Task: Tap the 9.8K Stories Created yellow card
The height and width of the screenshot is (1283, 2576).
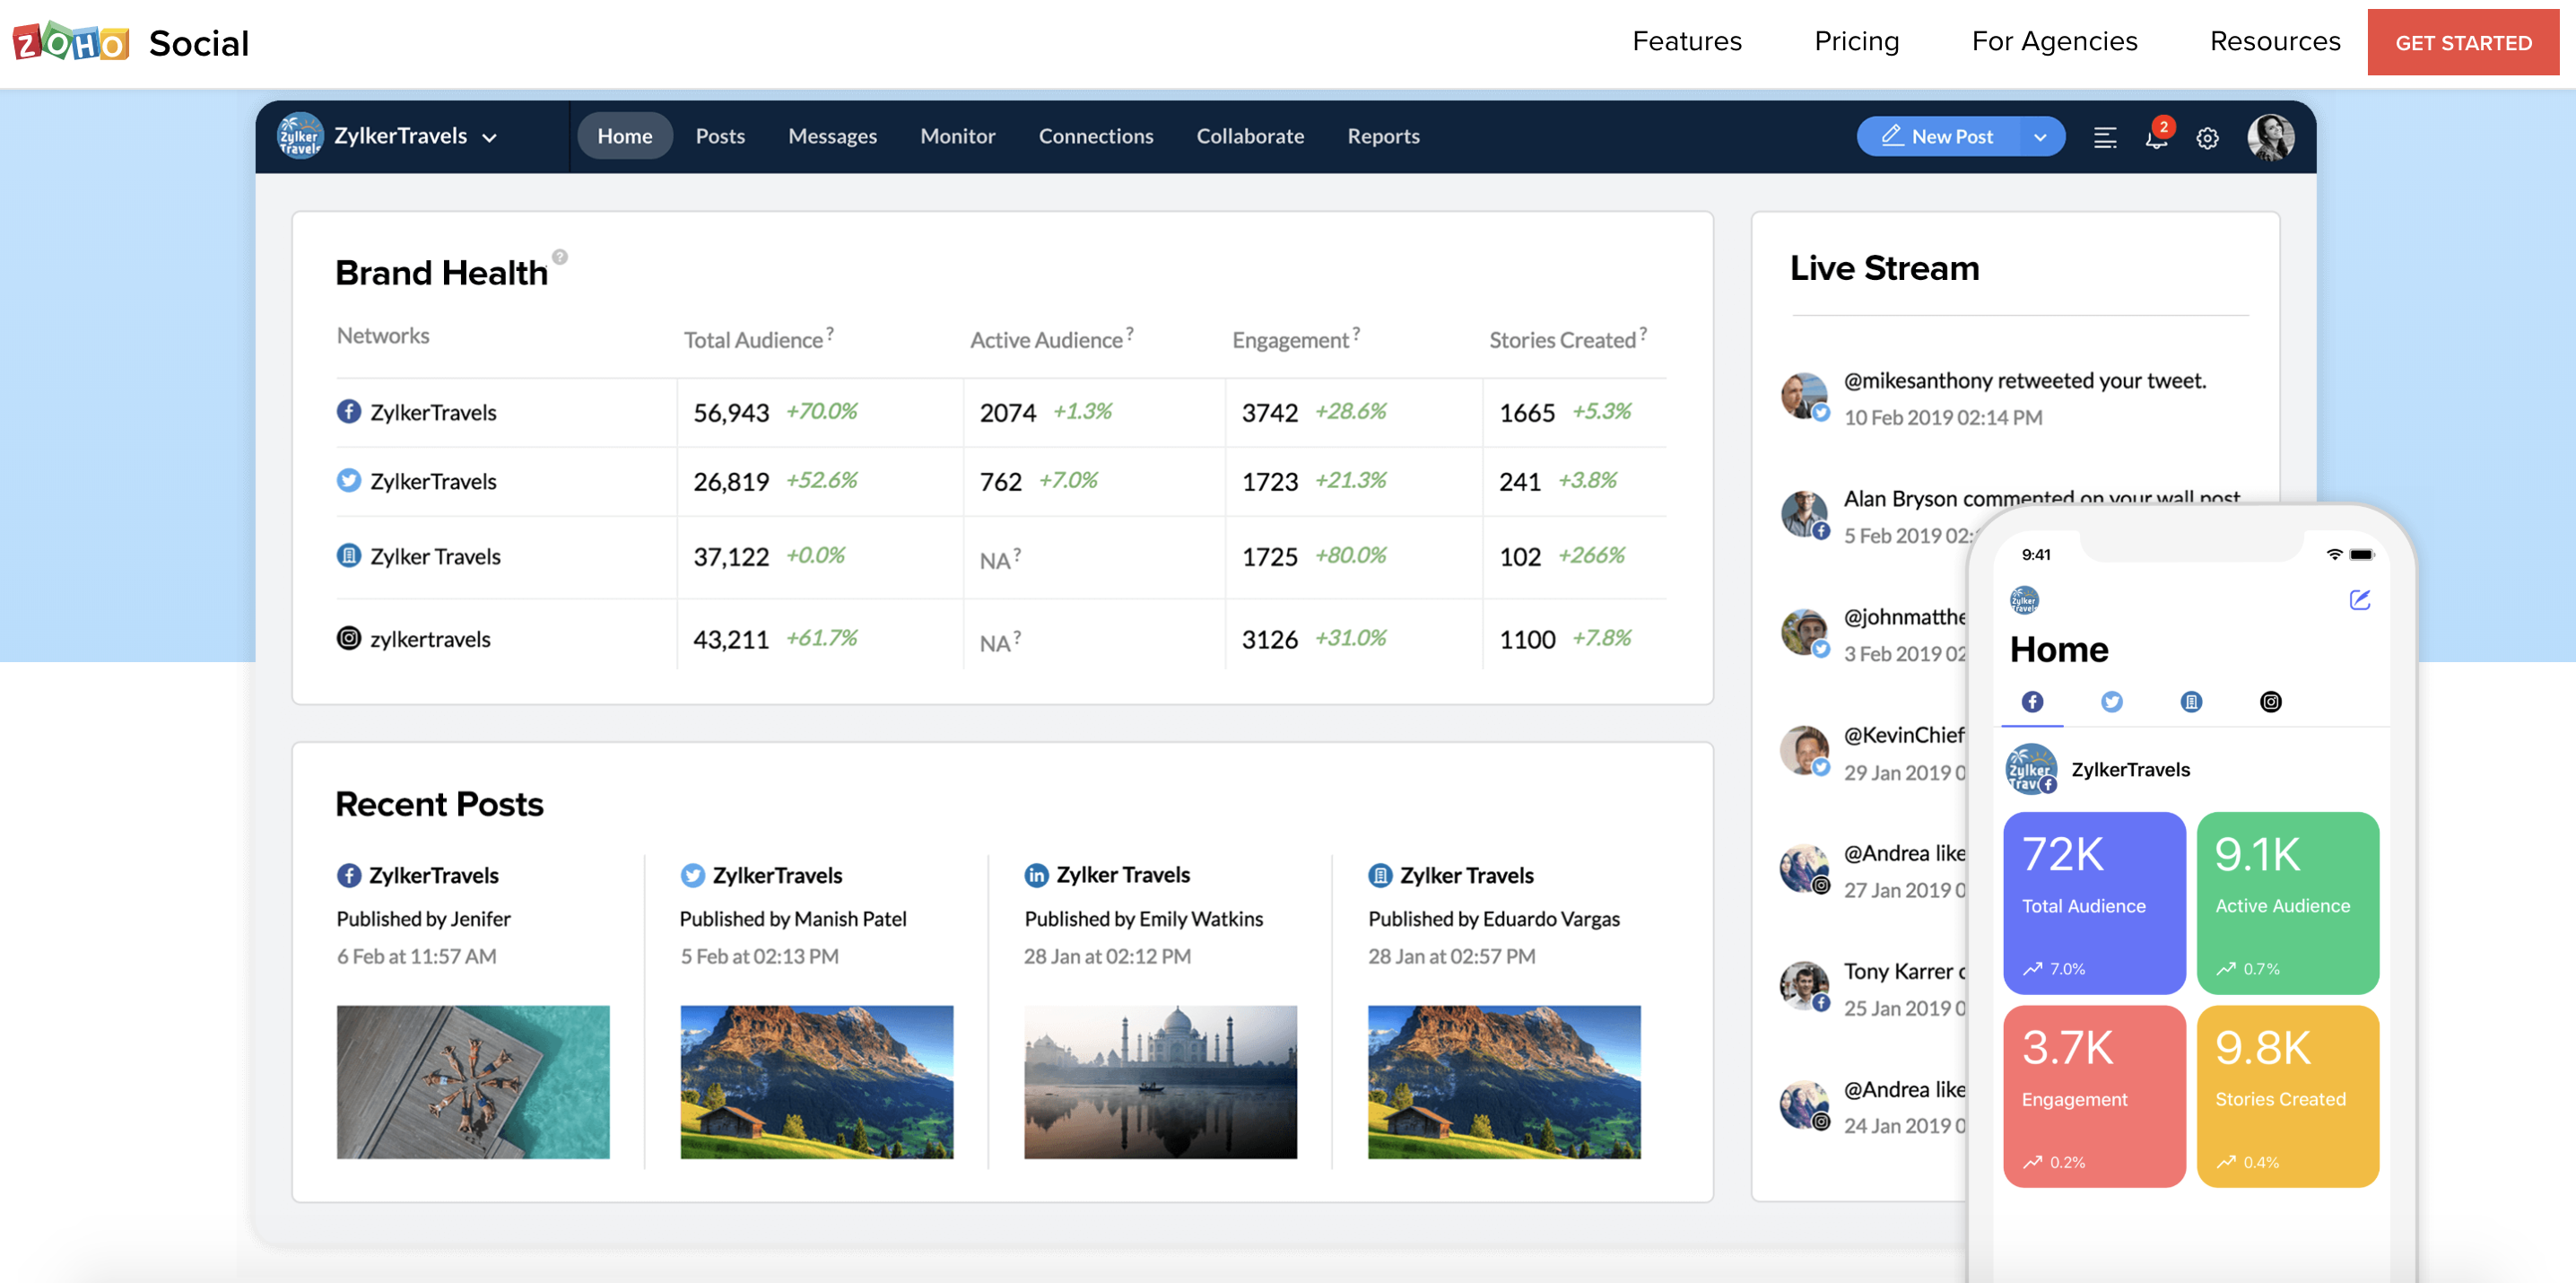Action: (x=2287, y=1096)
